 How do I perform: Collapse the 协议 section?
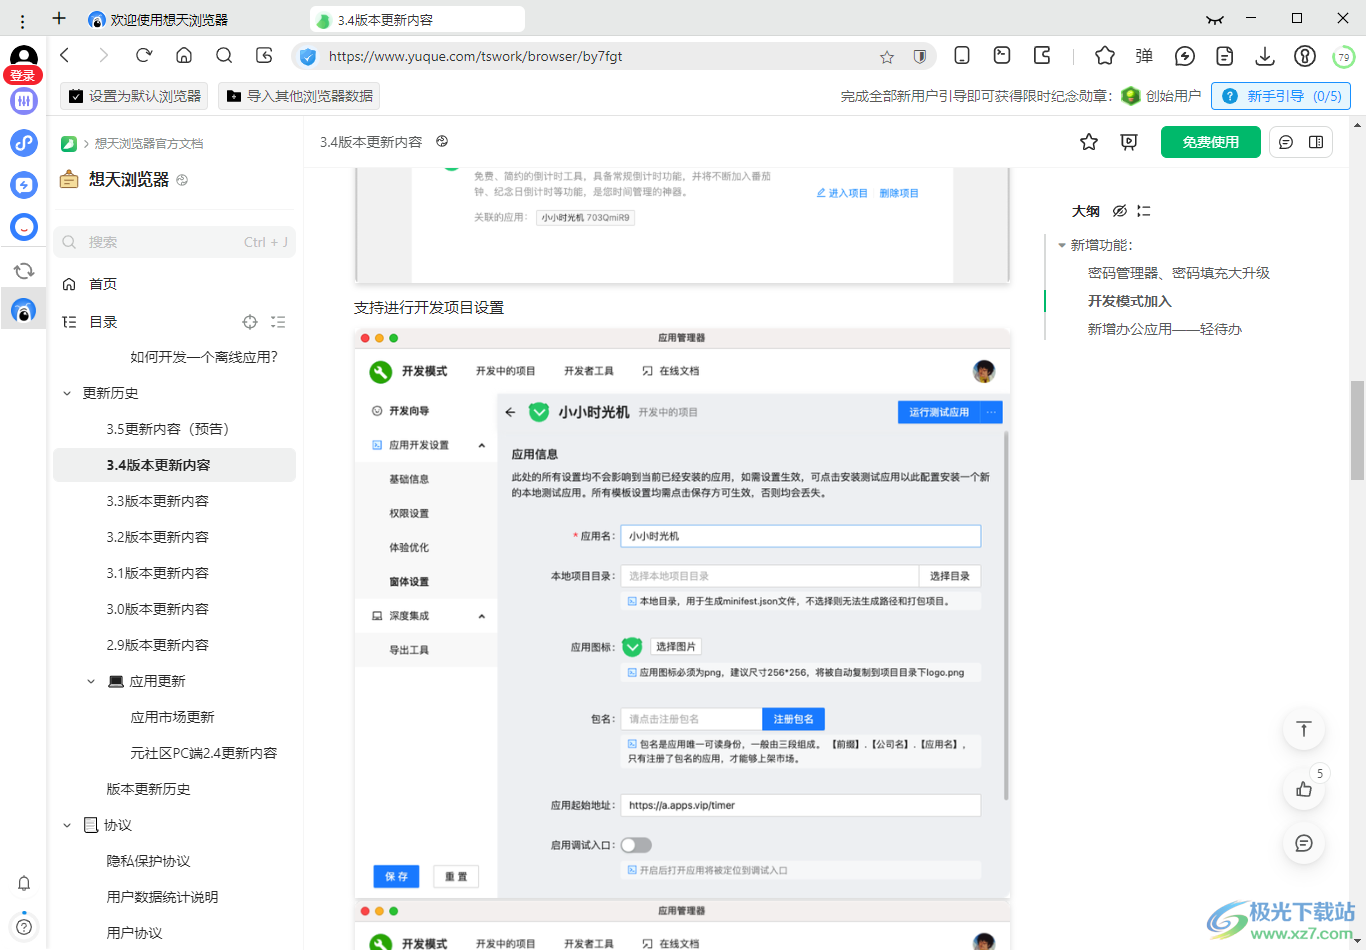pos(67,825)
